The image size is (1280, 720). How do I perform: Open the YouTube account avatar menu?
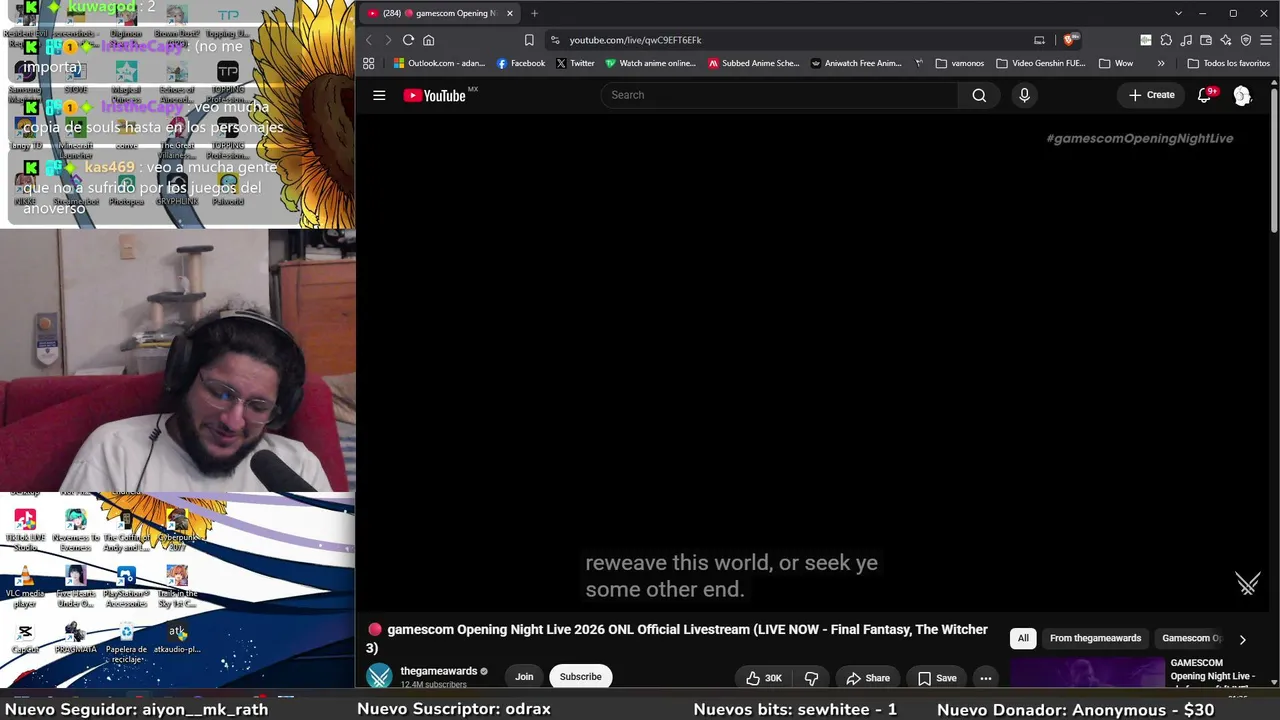click(x=1242, y=95)
